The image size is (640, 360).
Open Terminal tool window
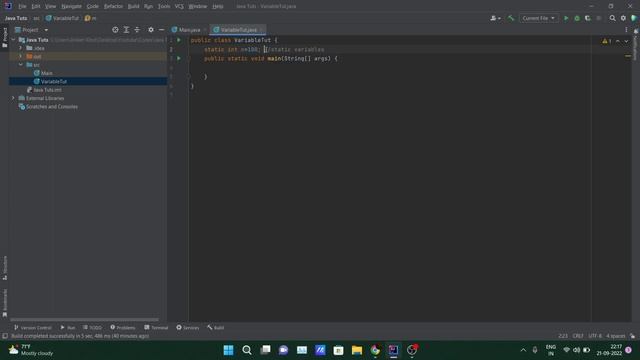[x=156, y=328]
